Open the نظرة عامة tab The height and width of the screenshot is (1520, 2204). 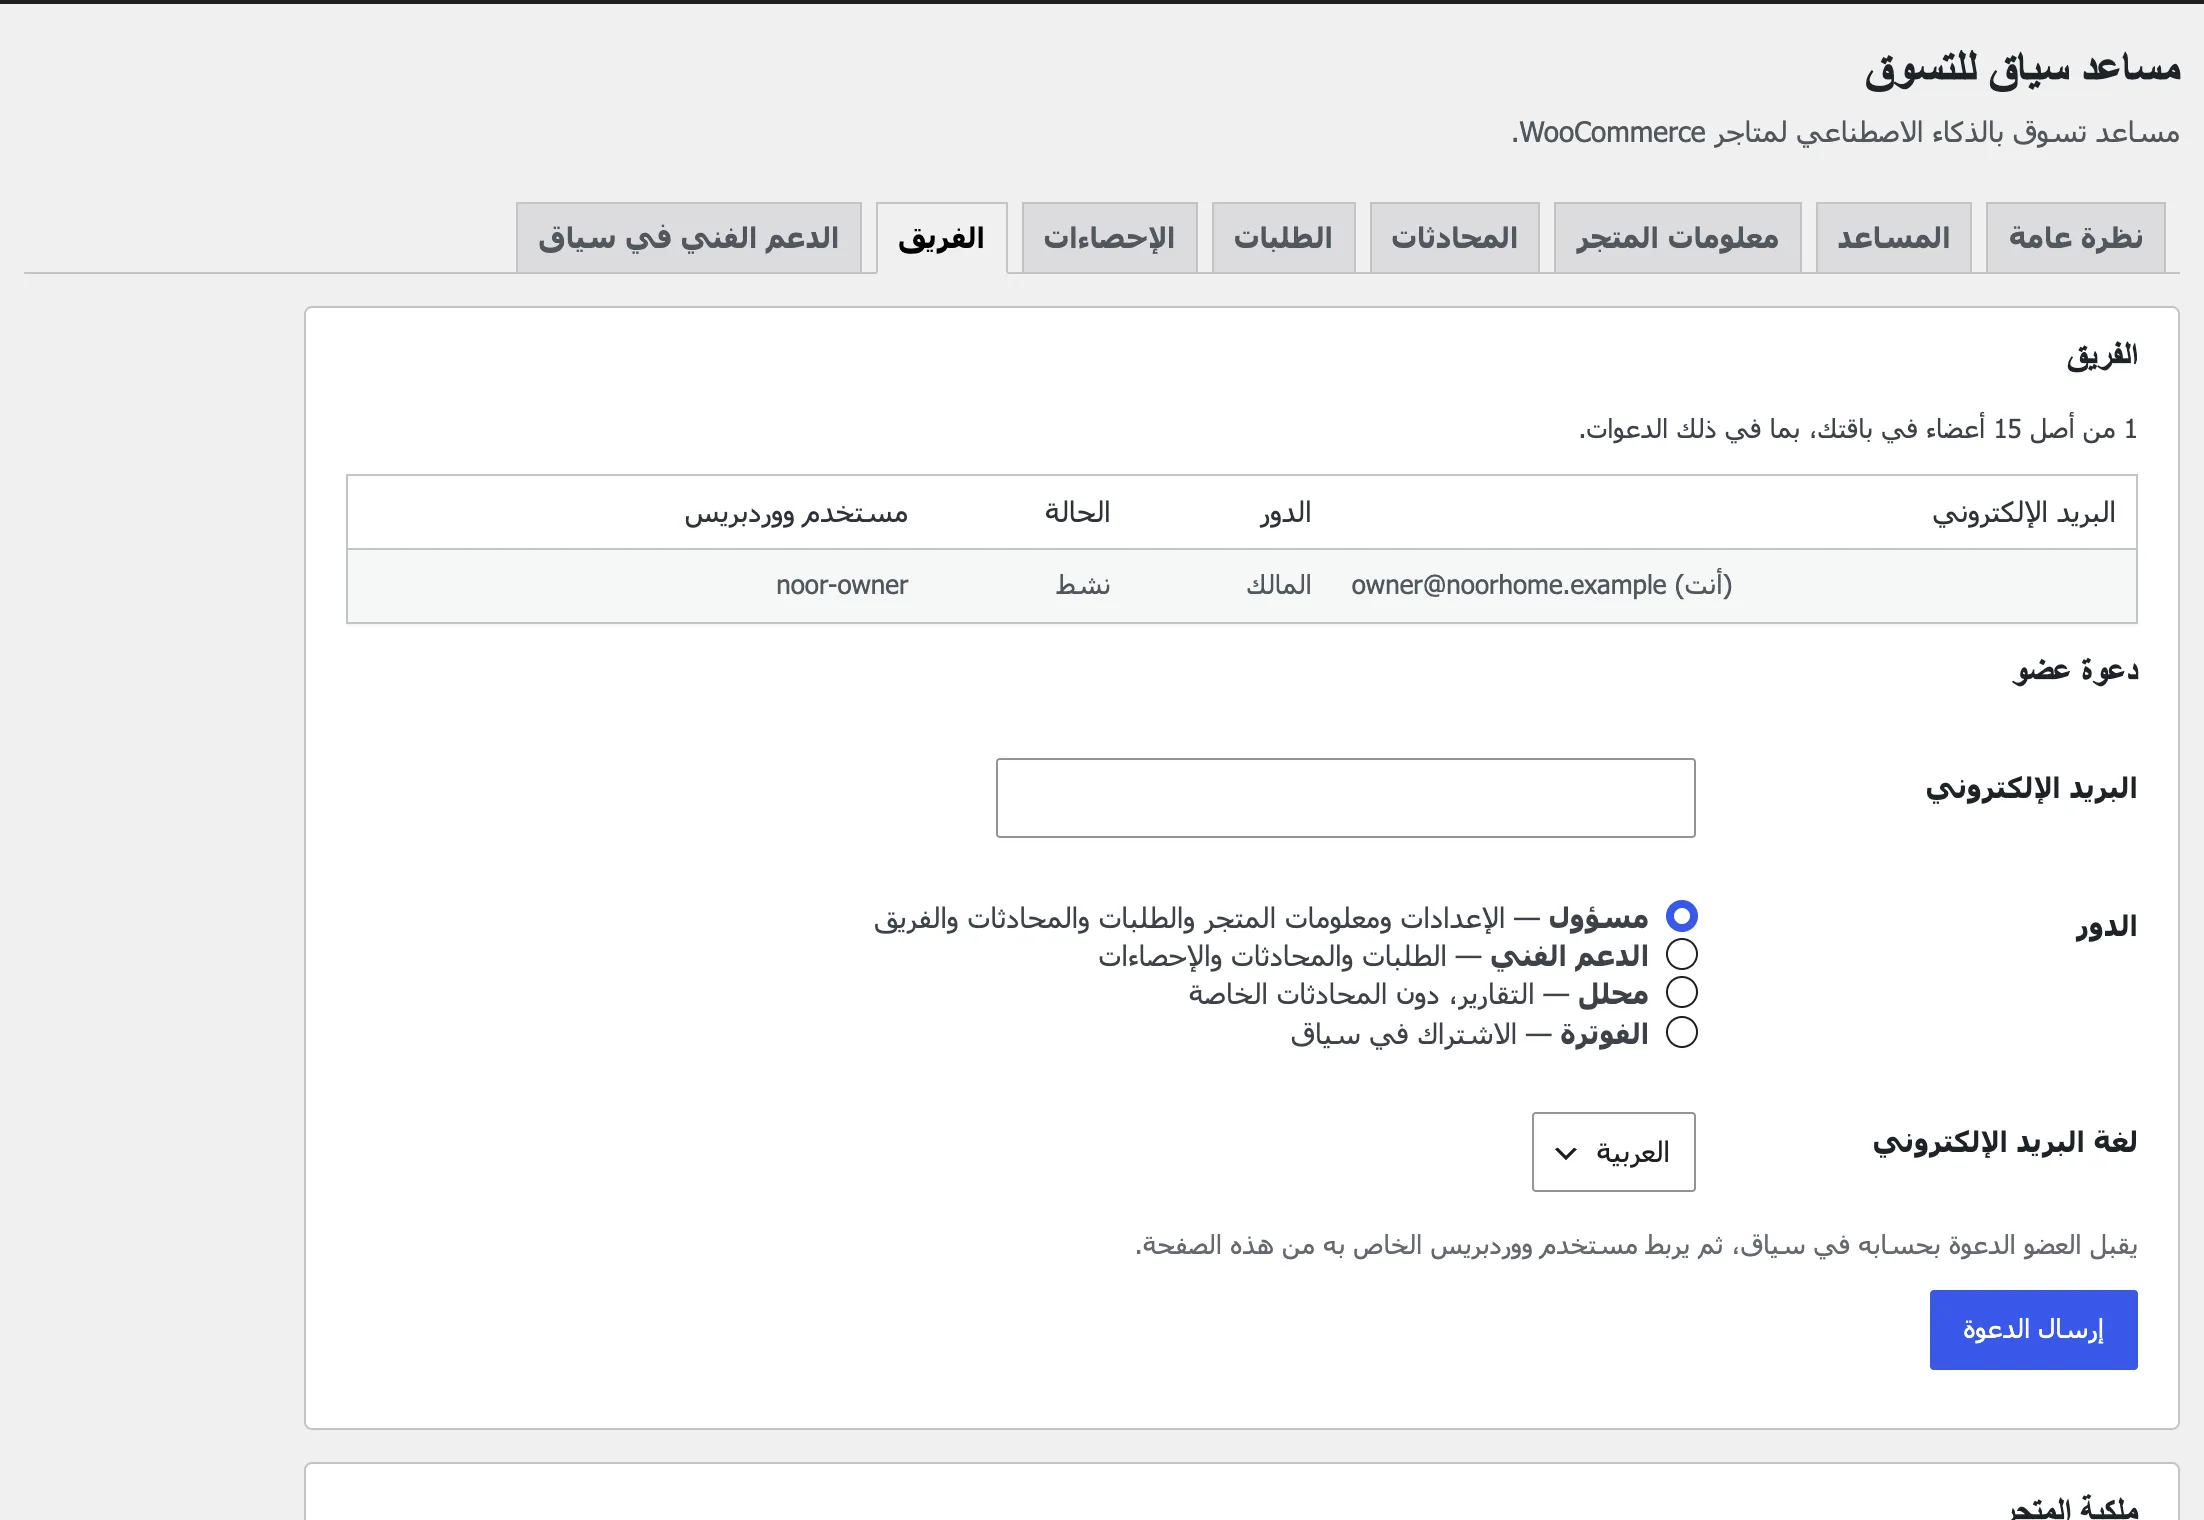2075,238
